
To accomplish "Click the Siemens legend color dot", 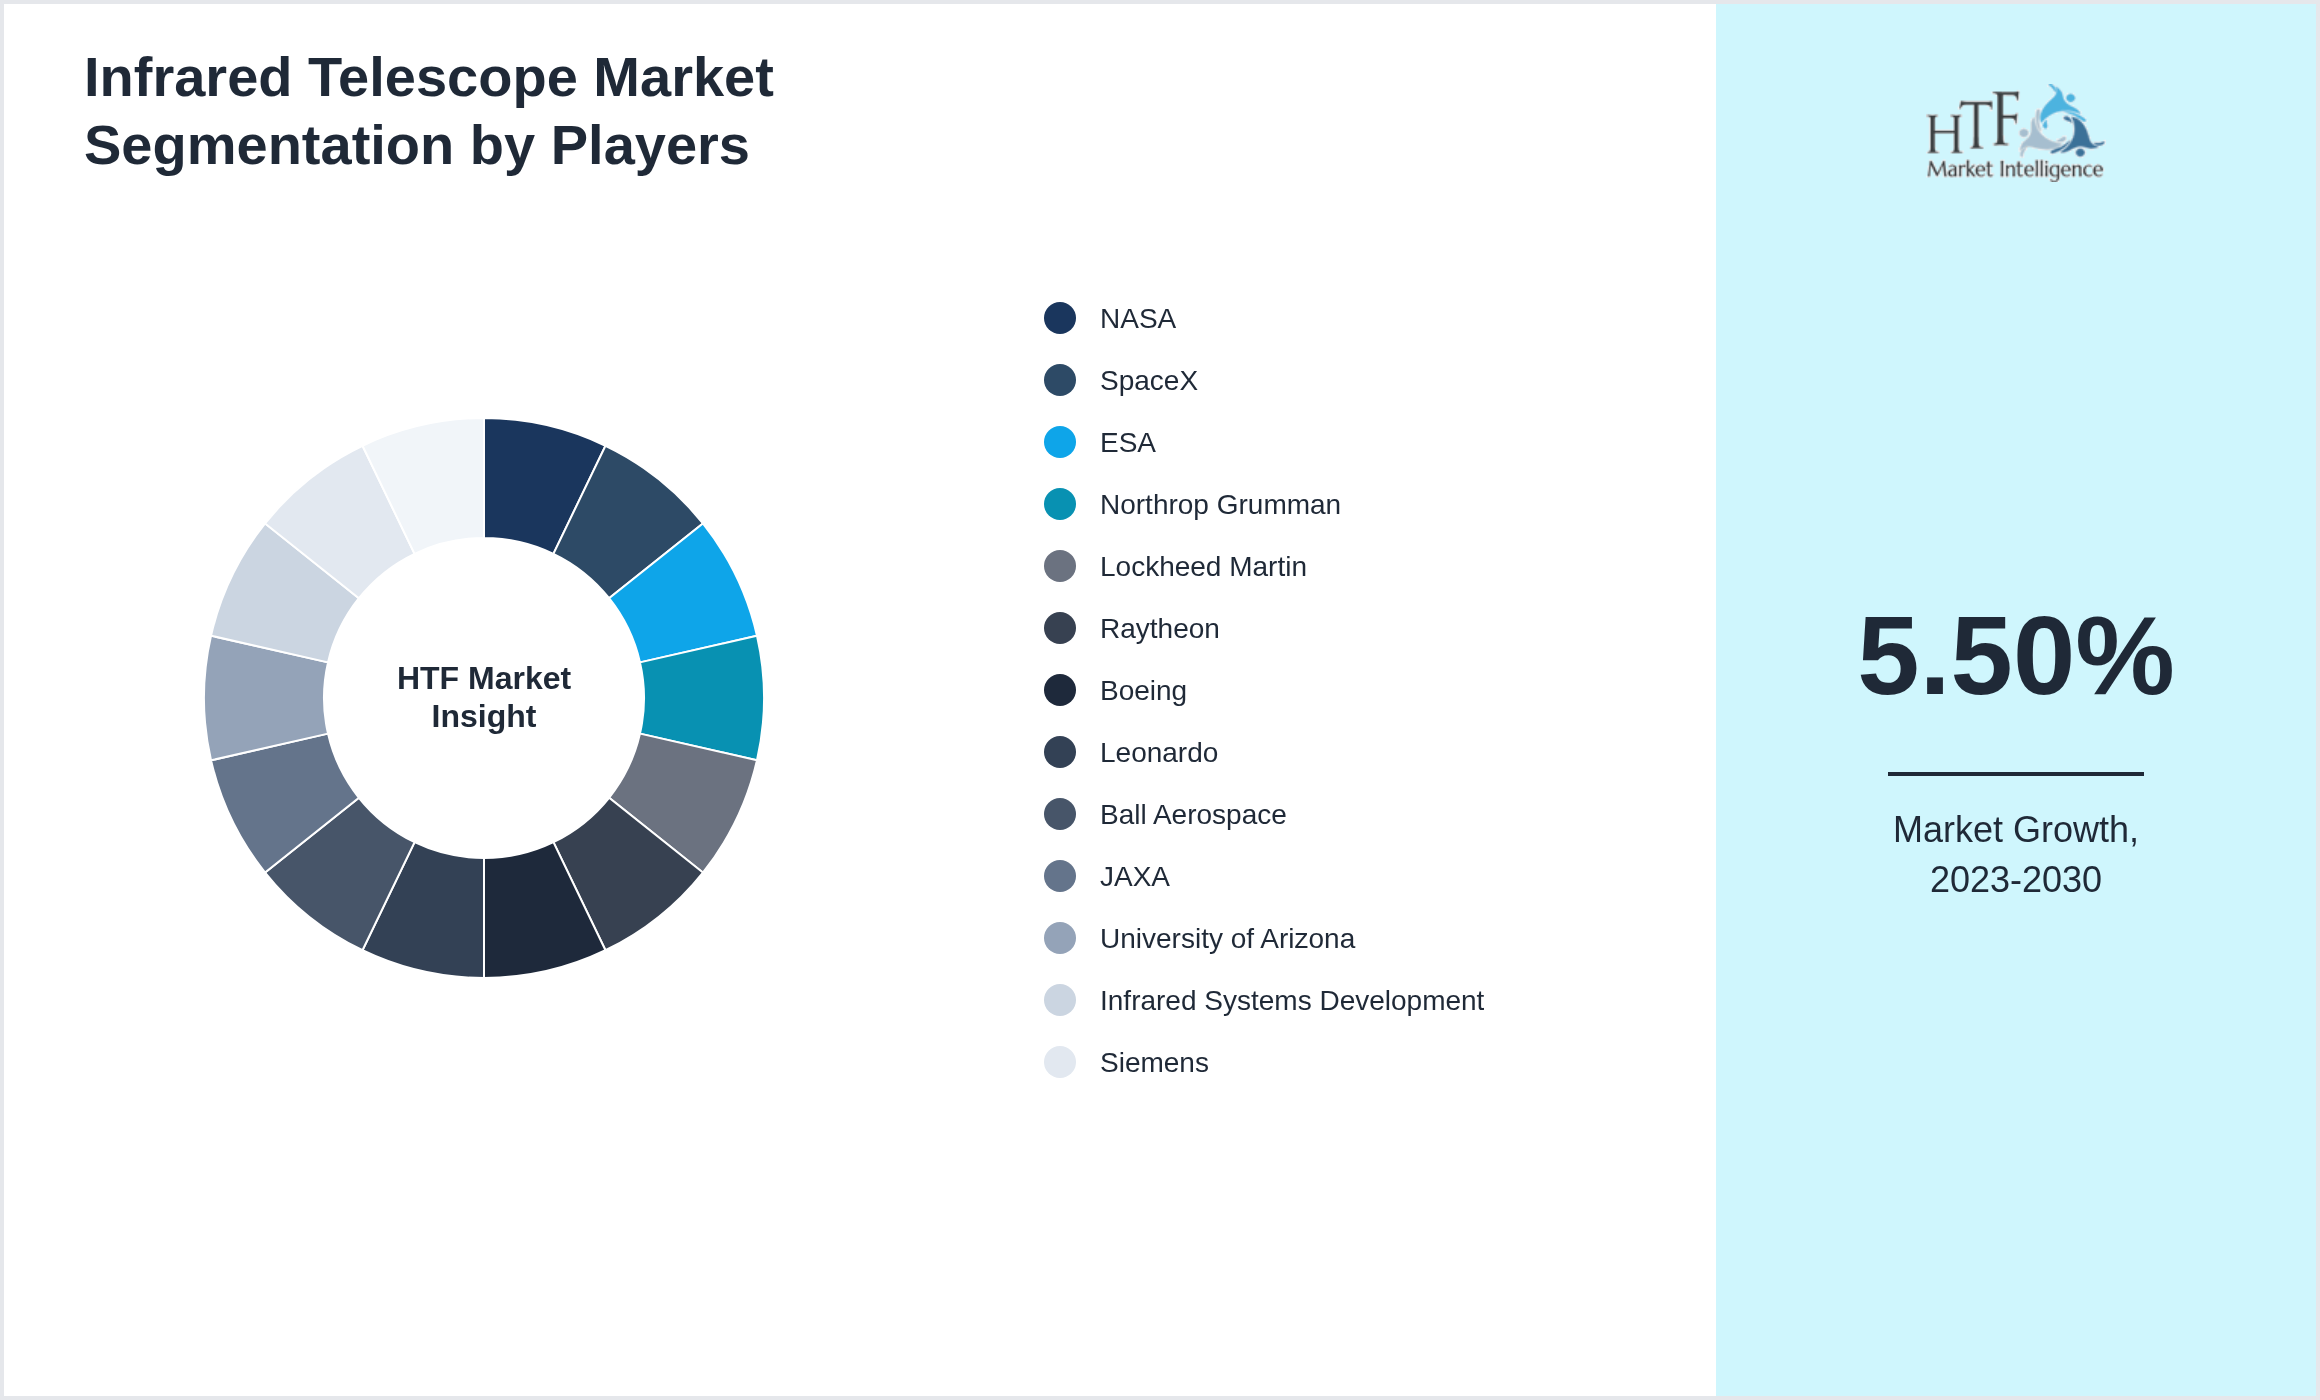I will coord(1060,1062).
